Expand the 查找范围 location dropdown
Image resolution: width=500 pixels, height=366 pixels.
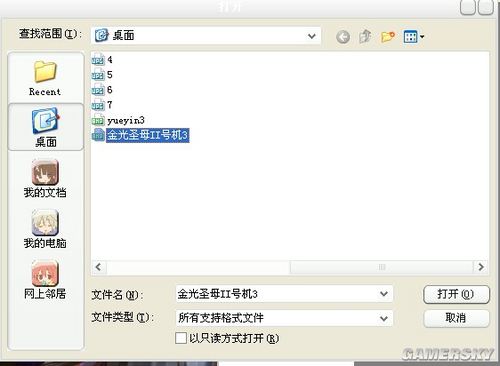pyautogui.click(x=312, y=36)
